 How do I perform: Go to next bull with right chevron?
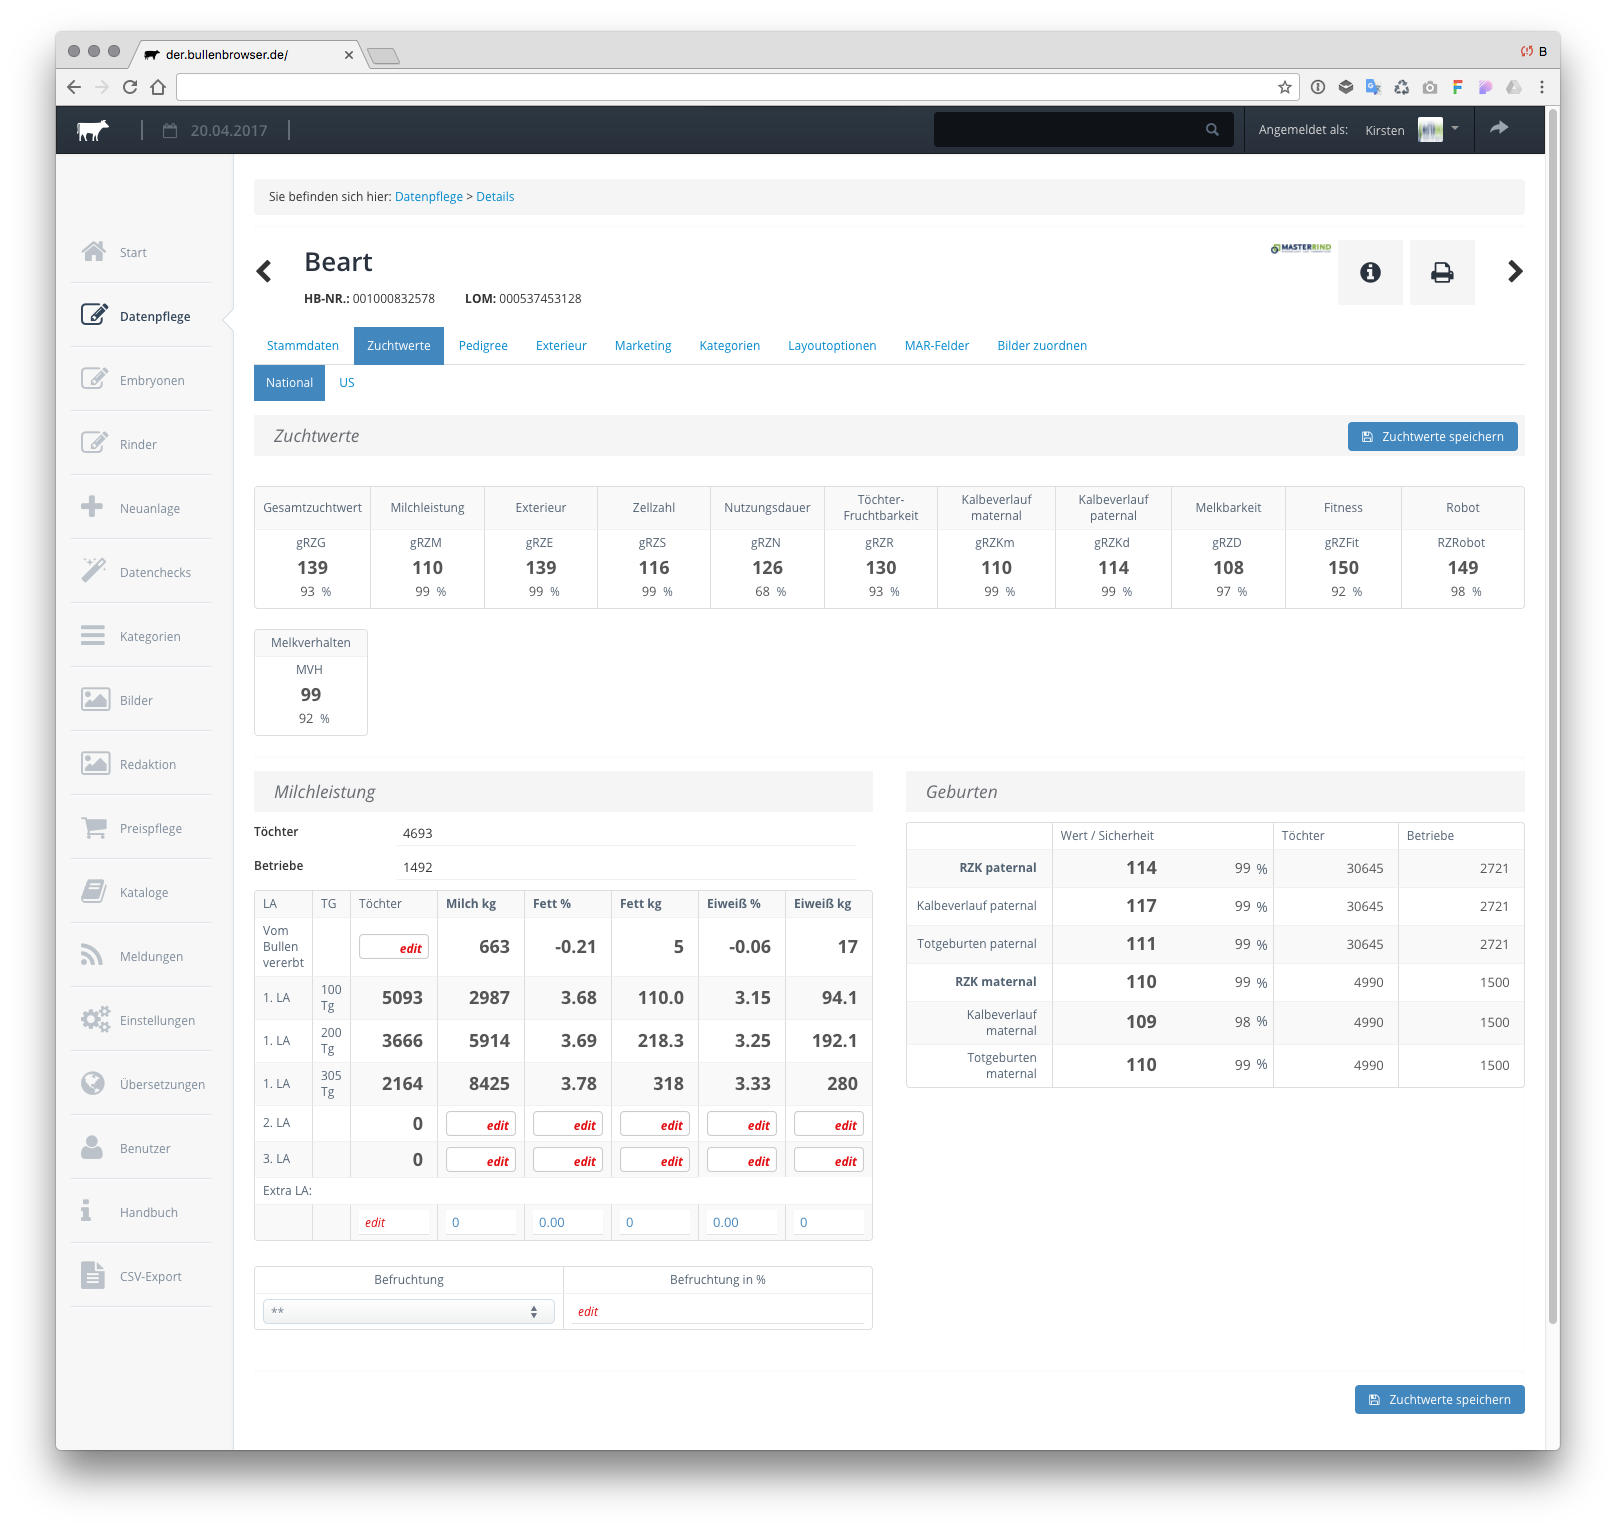pyautogui.click(x=1514, y=271)
